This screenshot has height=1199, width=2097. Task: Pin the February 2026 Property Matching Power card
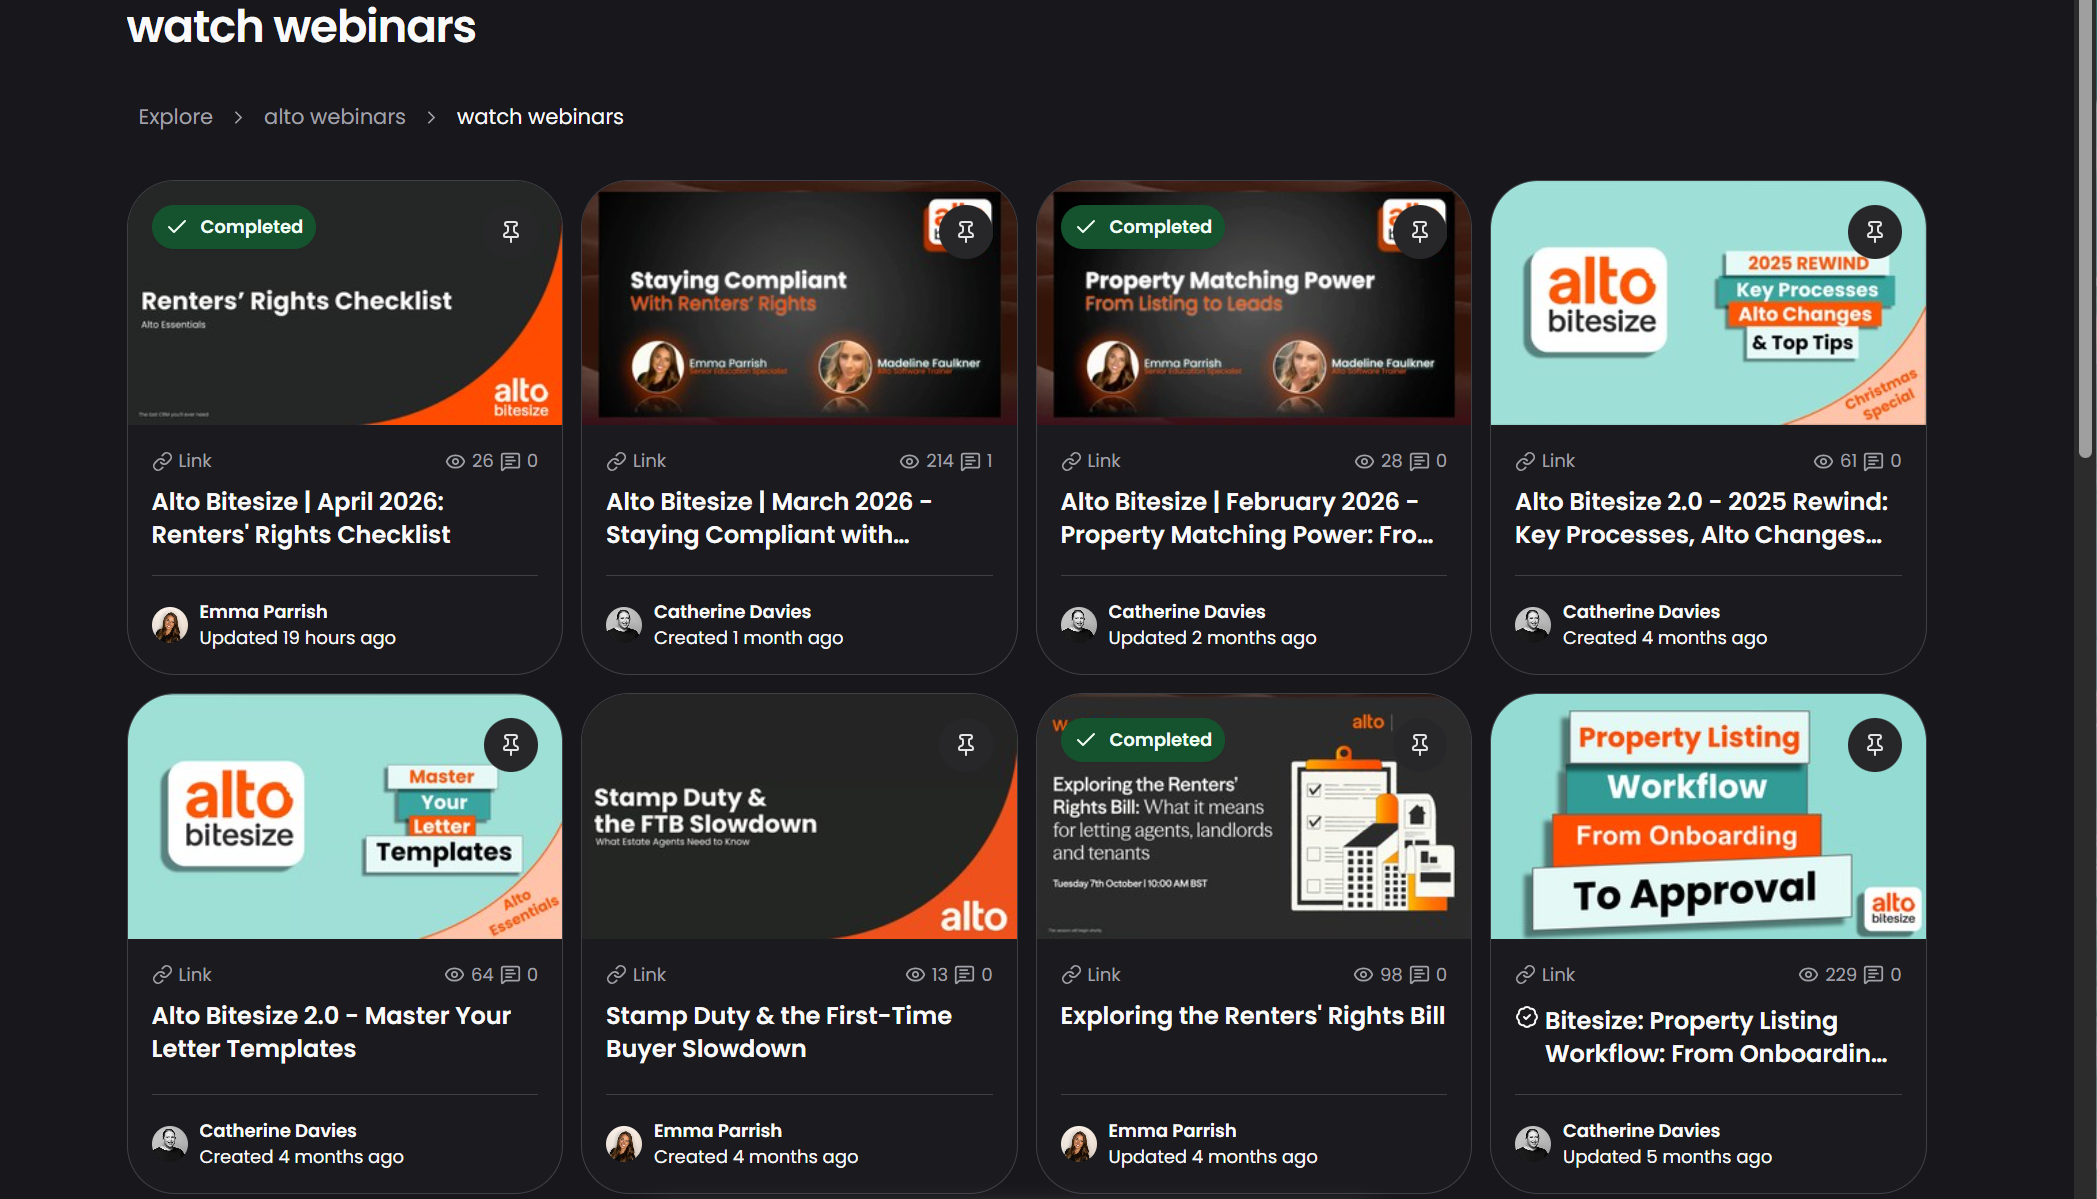click(x=1420, y=231)
